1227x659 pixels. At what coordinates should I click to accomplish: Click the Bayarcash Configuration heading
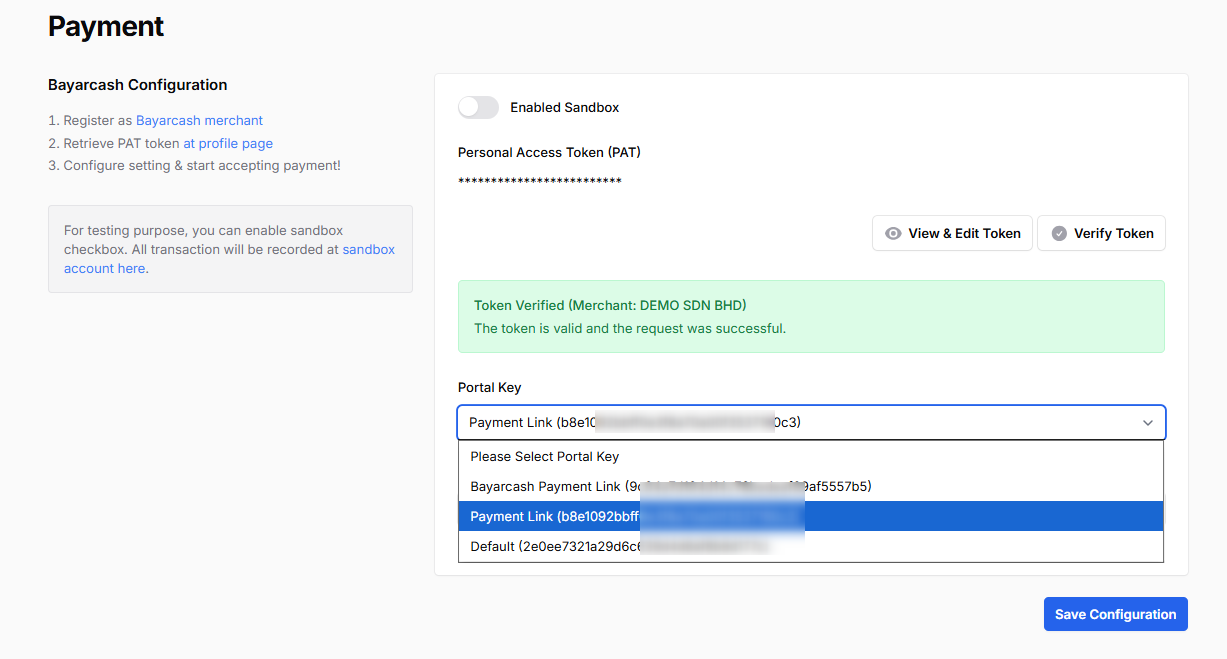[138, 85]
